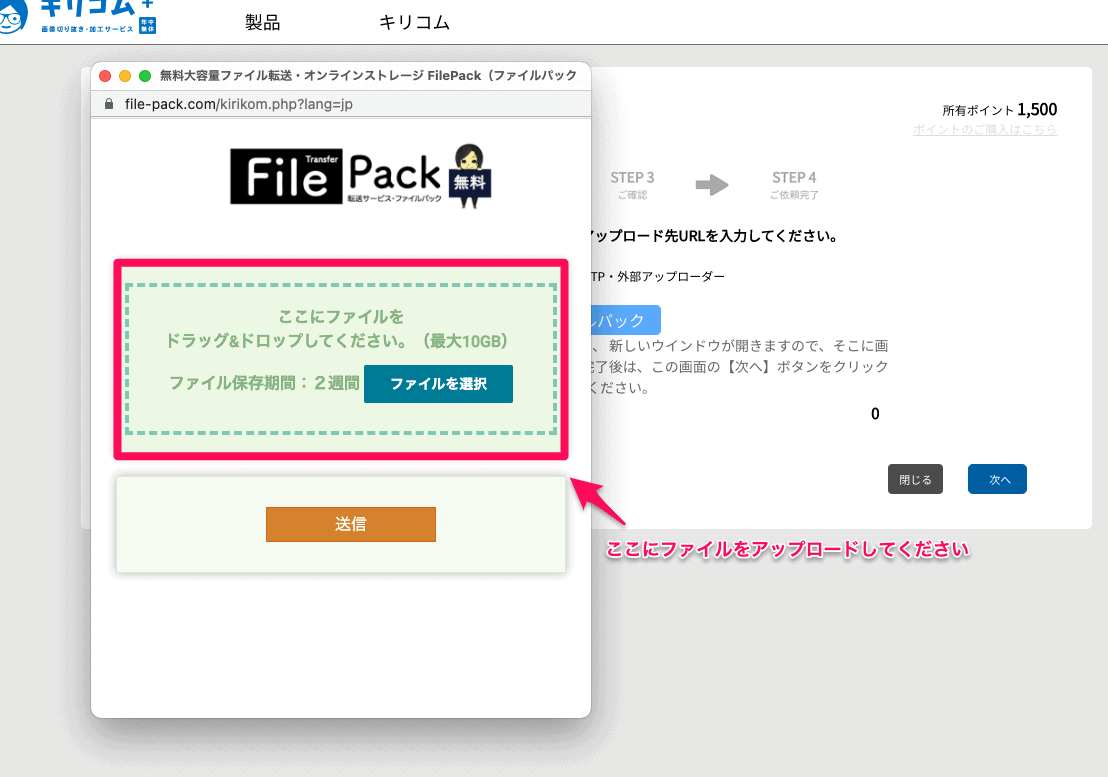Open the ポイントのご購入はこちら link
This screenshot has height=777, width=1108.
[984, 129]
